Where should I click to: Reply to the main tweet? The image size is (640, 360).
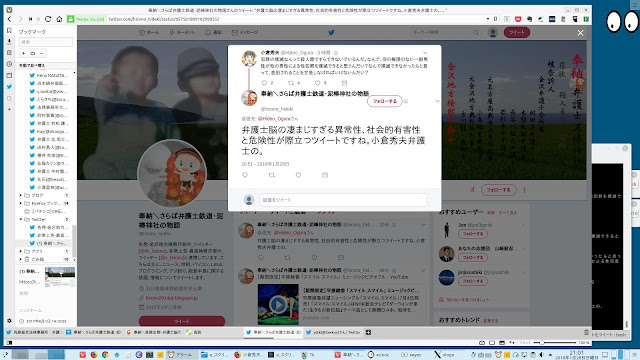click(245, 175)
